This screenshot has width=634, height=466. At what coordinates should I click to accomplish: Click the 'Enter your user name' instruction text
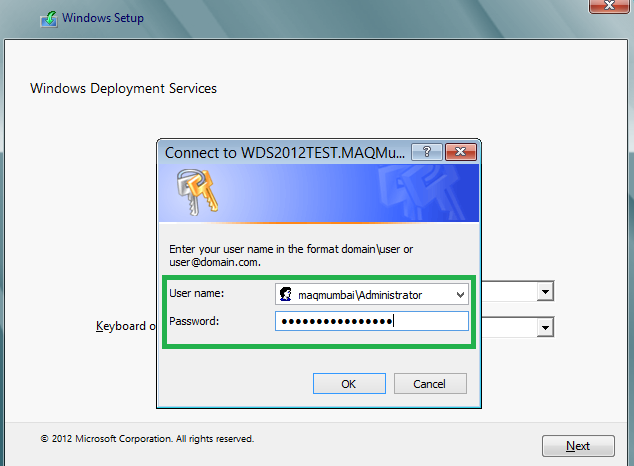coord(291,255)
